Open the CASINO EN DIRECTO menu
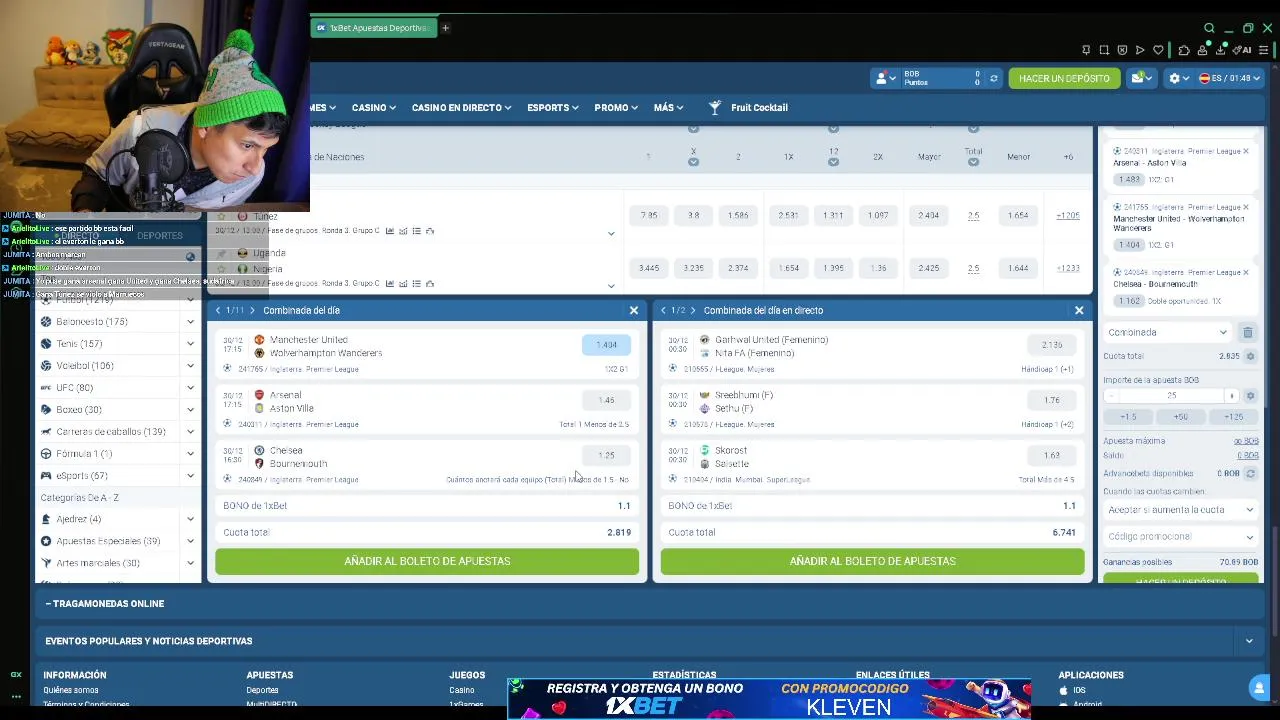The image size is (1280, 720). tap(462, 108)
